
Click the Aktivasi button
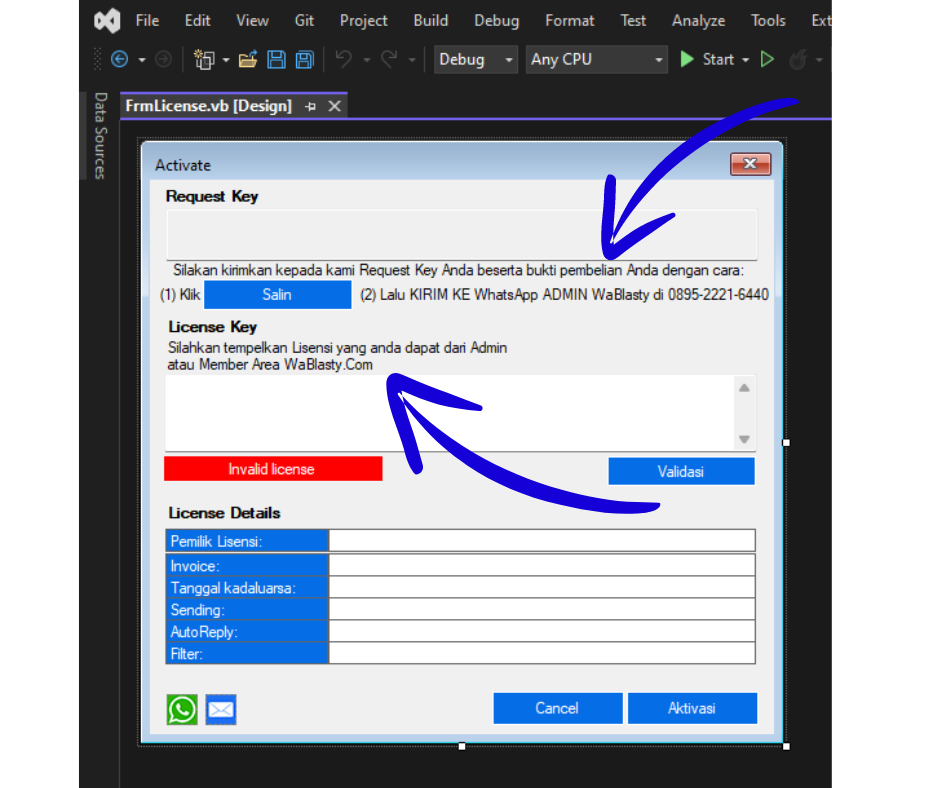click(691, 708)
